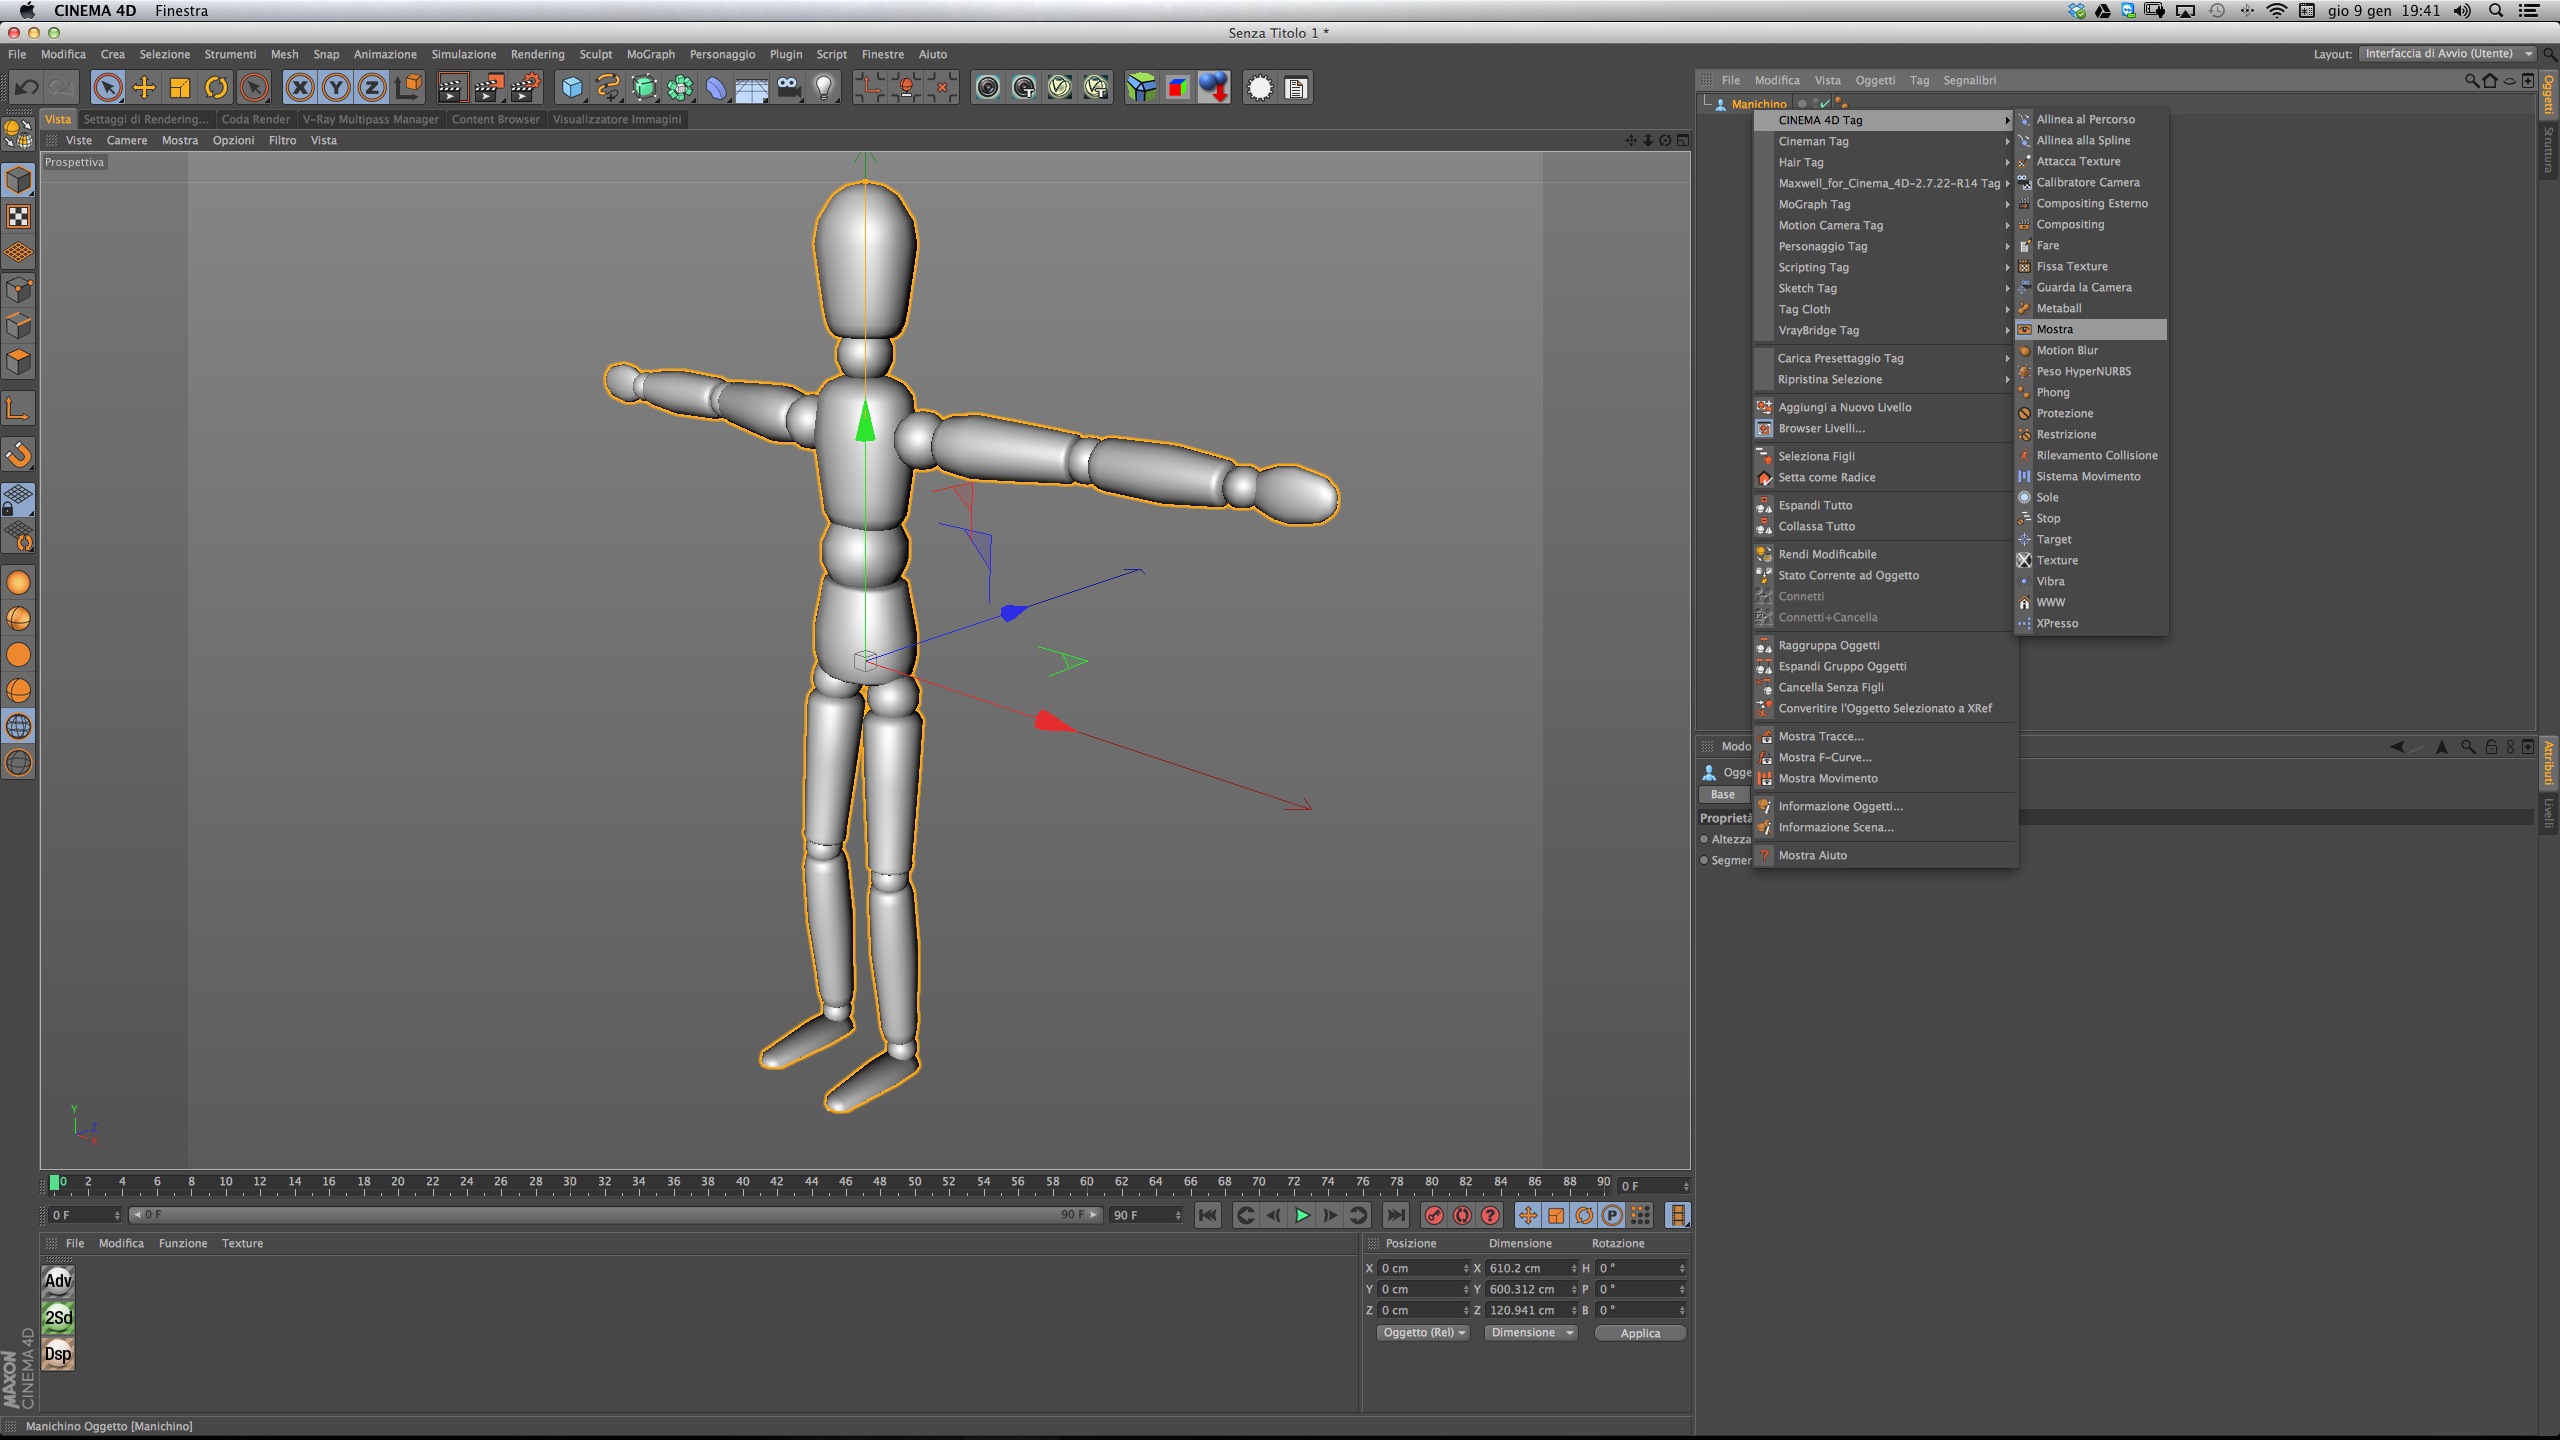Screen dimensions: 2560x1440
Task: Select the Rotate tool in toolbar
Action: click(216, 88)
